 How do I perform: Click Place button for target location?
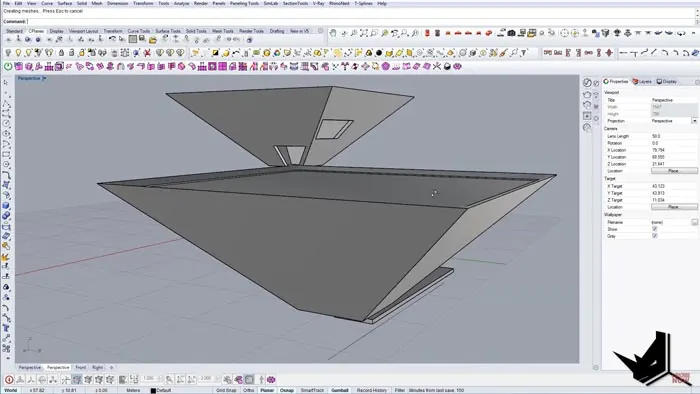coord(674,207)
